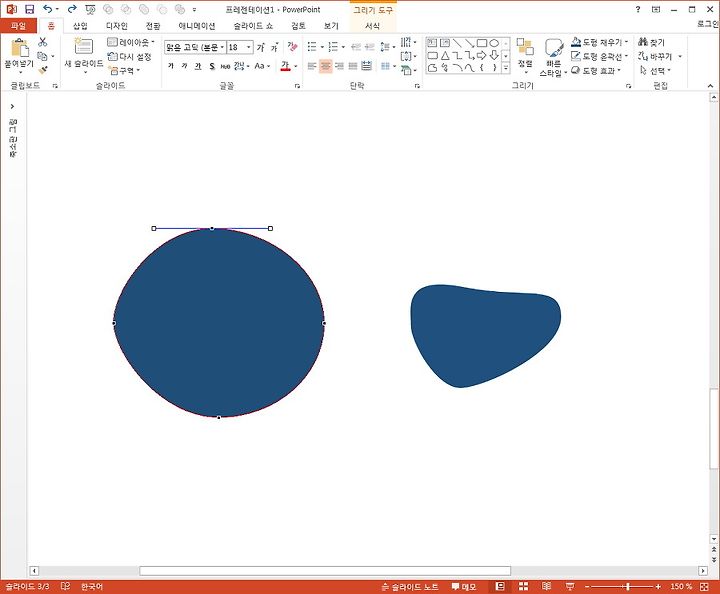Click the Paste (붙여넣기) clipboard icon

[x=19, y=48]
